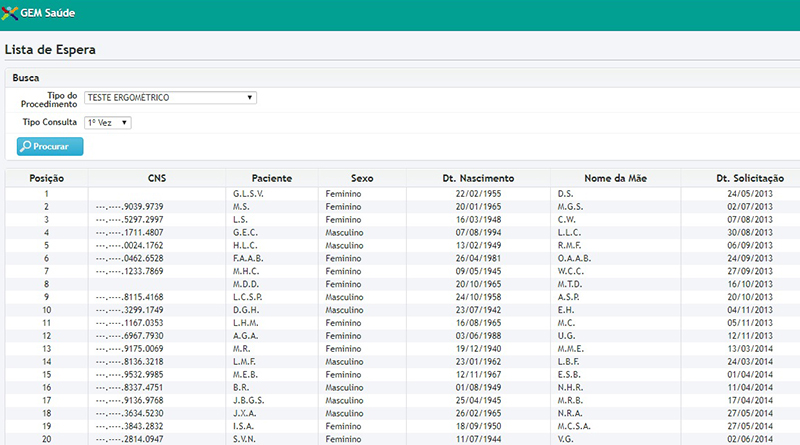Click the Paciente column header
This screenshot has height=445, width=800.
click(271, 178)
